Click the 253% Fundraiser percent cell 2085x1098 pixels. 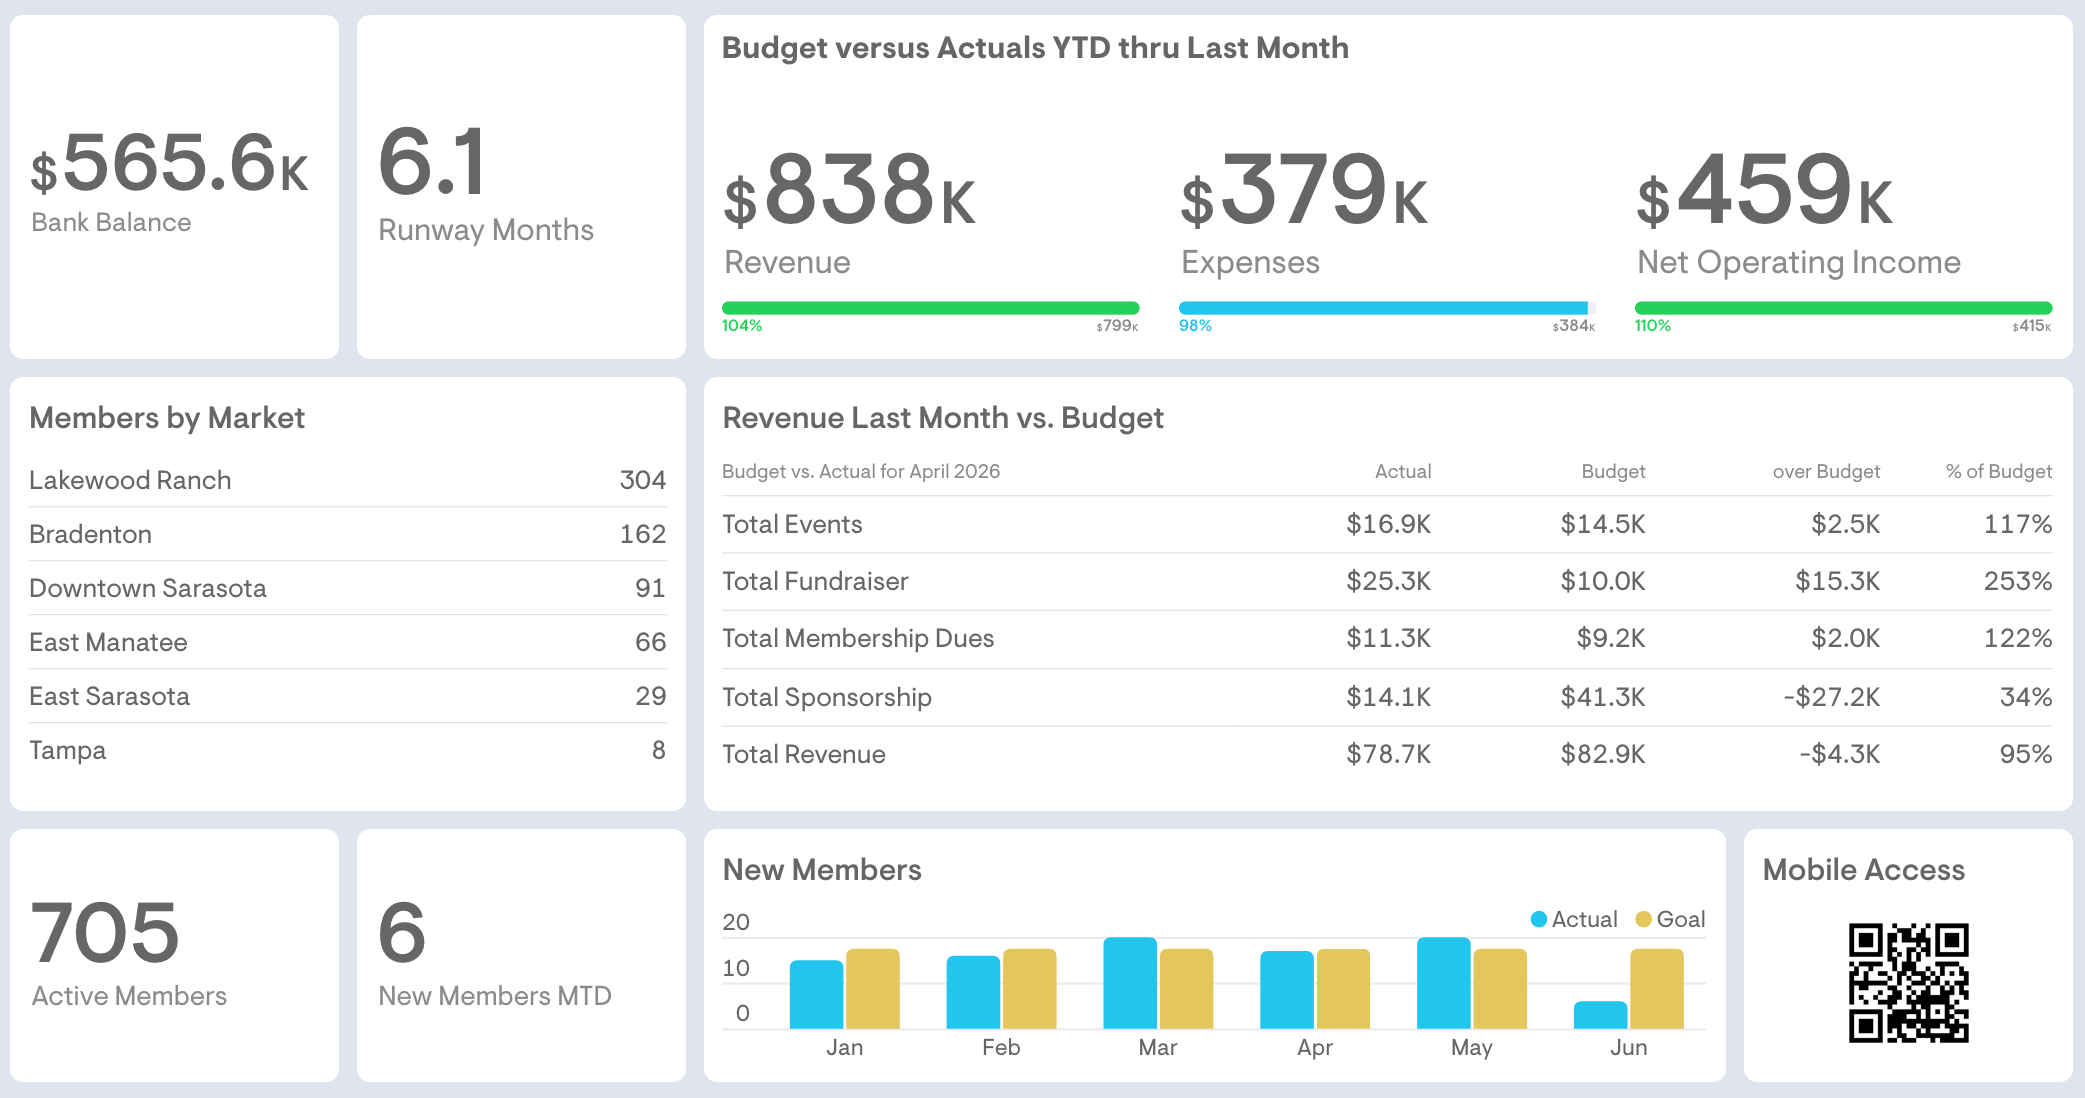coord(2018,581)
